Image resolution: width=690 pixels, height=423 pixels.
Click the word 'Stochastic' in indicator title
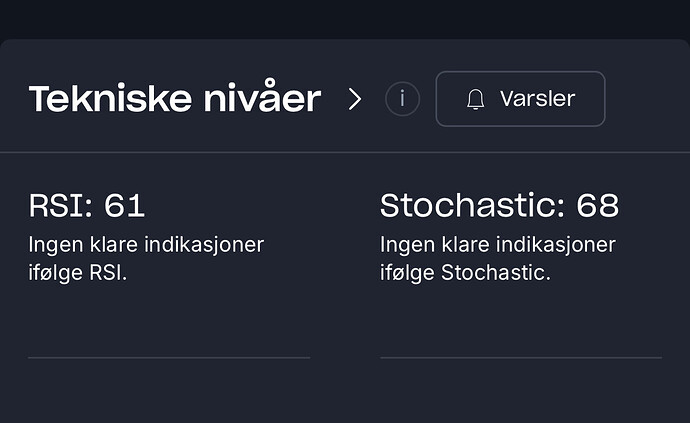point(469,206)
